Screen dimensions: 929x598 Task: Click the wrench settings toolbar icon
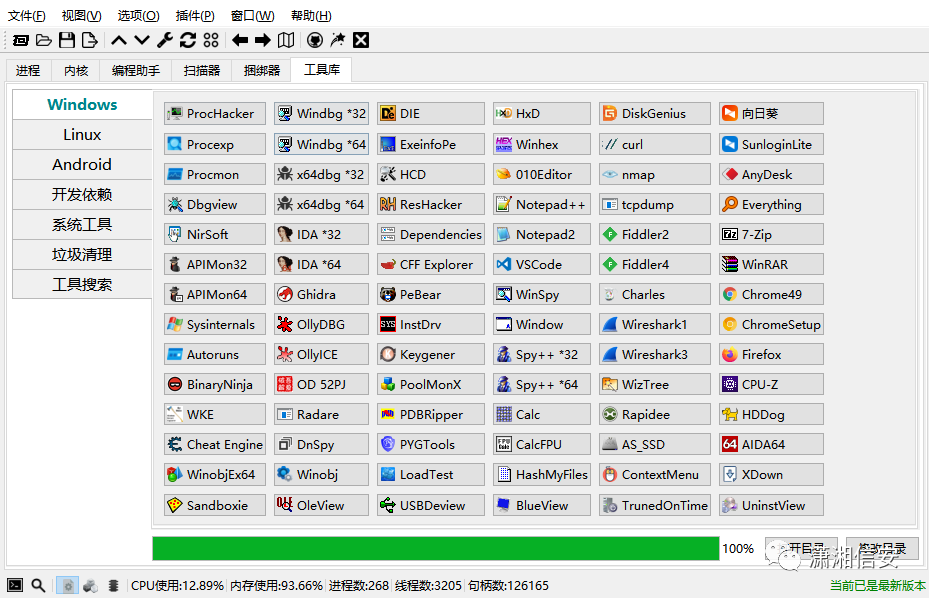165,40
